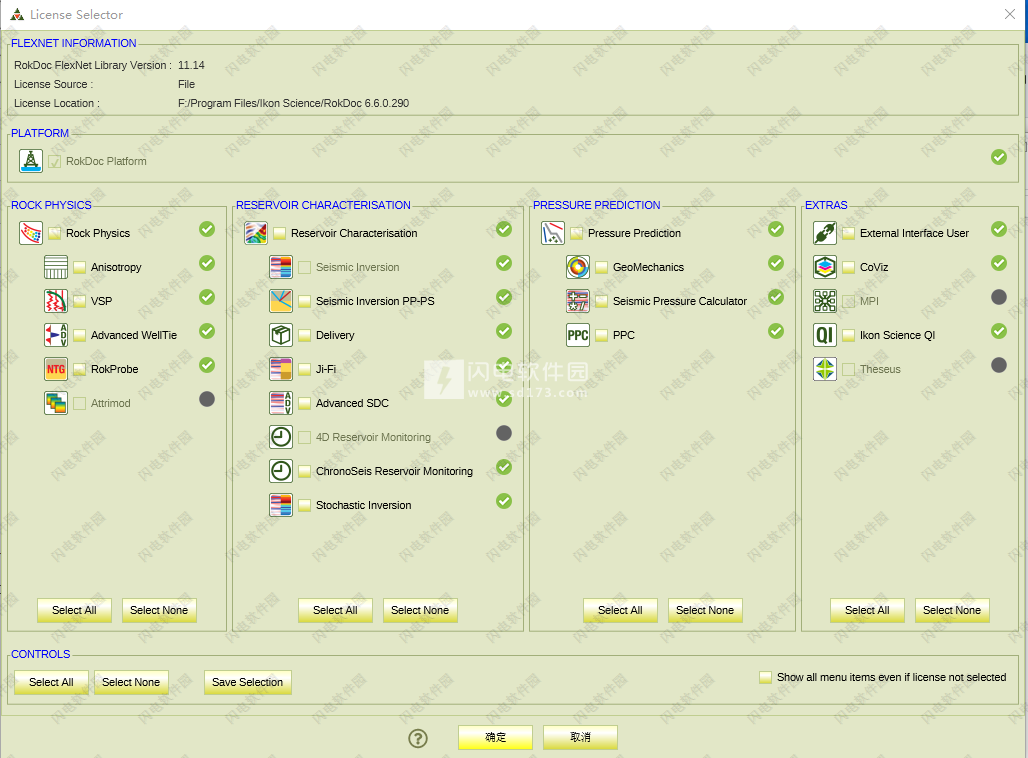This screenshot has width=1028, height=758.
Task: Click the RokDoc Platform oil rig icon
Action: [31, 161]
